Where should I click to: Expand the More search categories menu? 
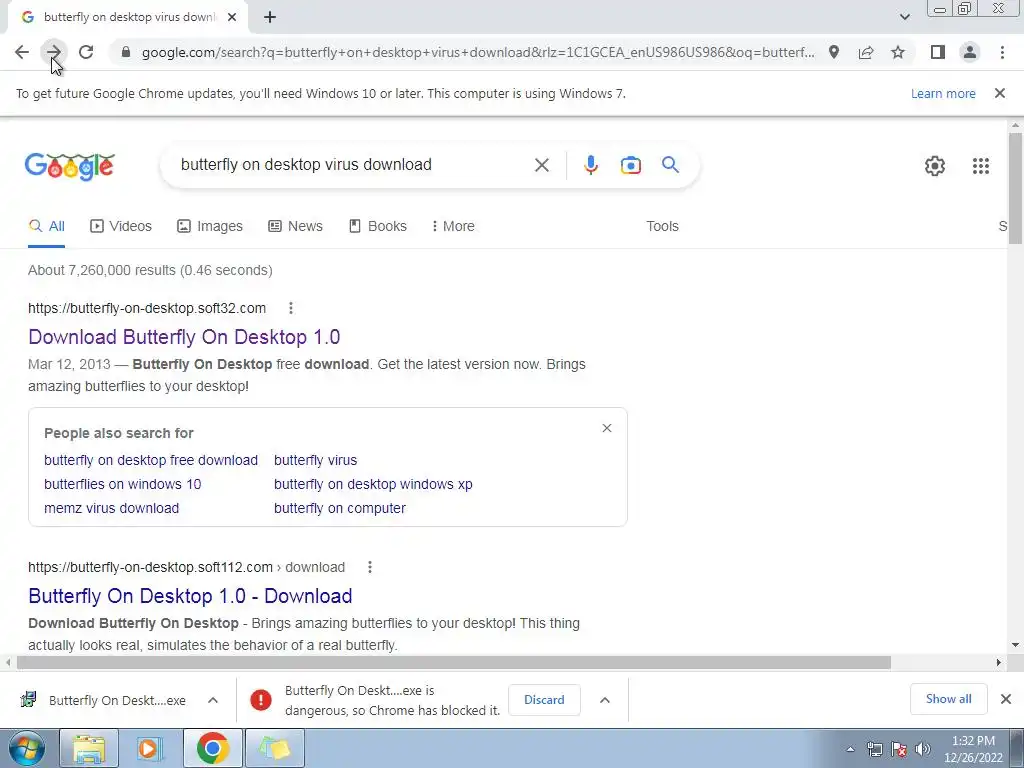(453, 226)
